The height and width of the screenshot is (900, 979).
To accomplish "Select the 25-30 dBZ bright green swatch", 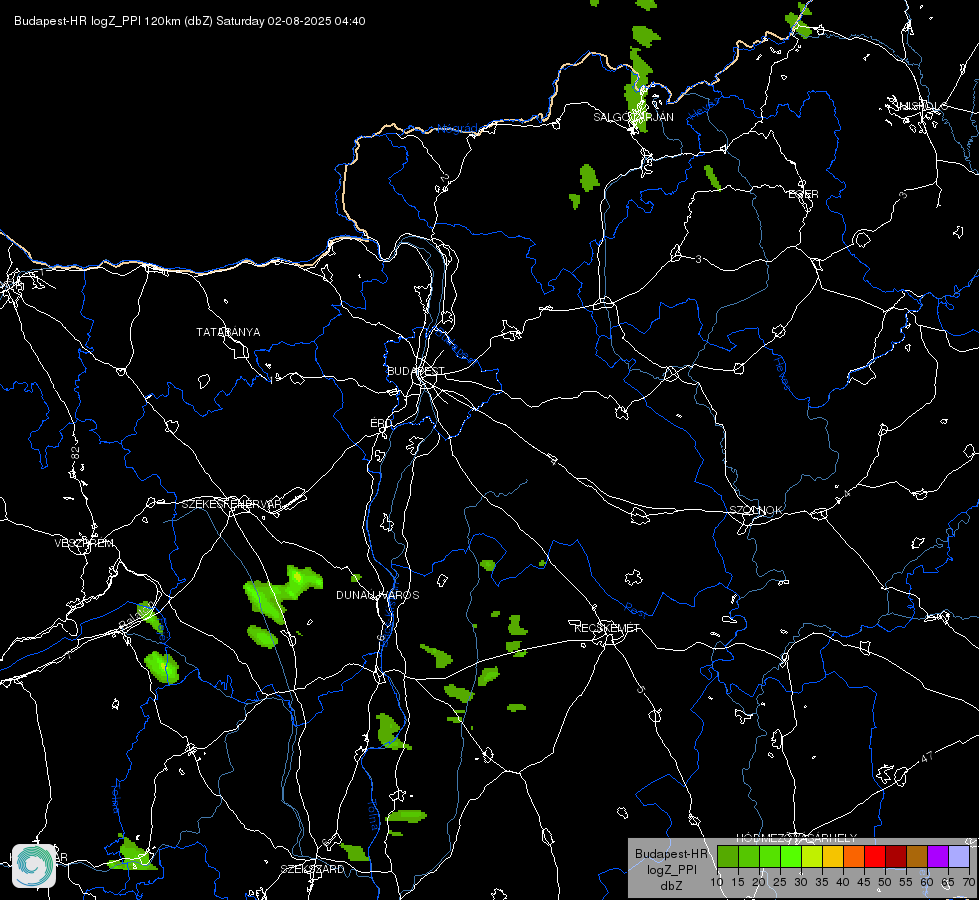I will click(791, 856).
